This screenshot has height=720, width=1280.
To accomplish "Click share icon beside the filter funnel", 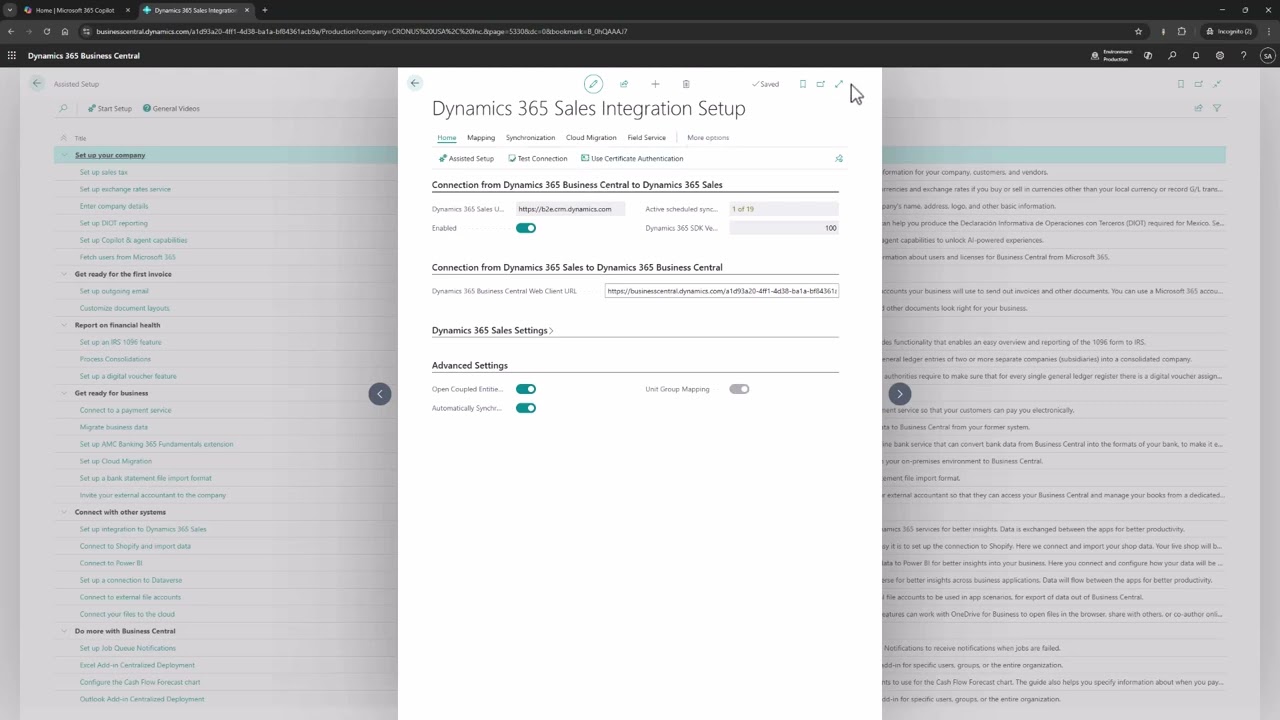I will [1198, 108].
